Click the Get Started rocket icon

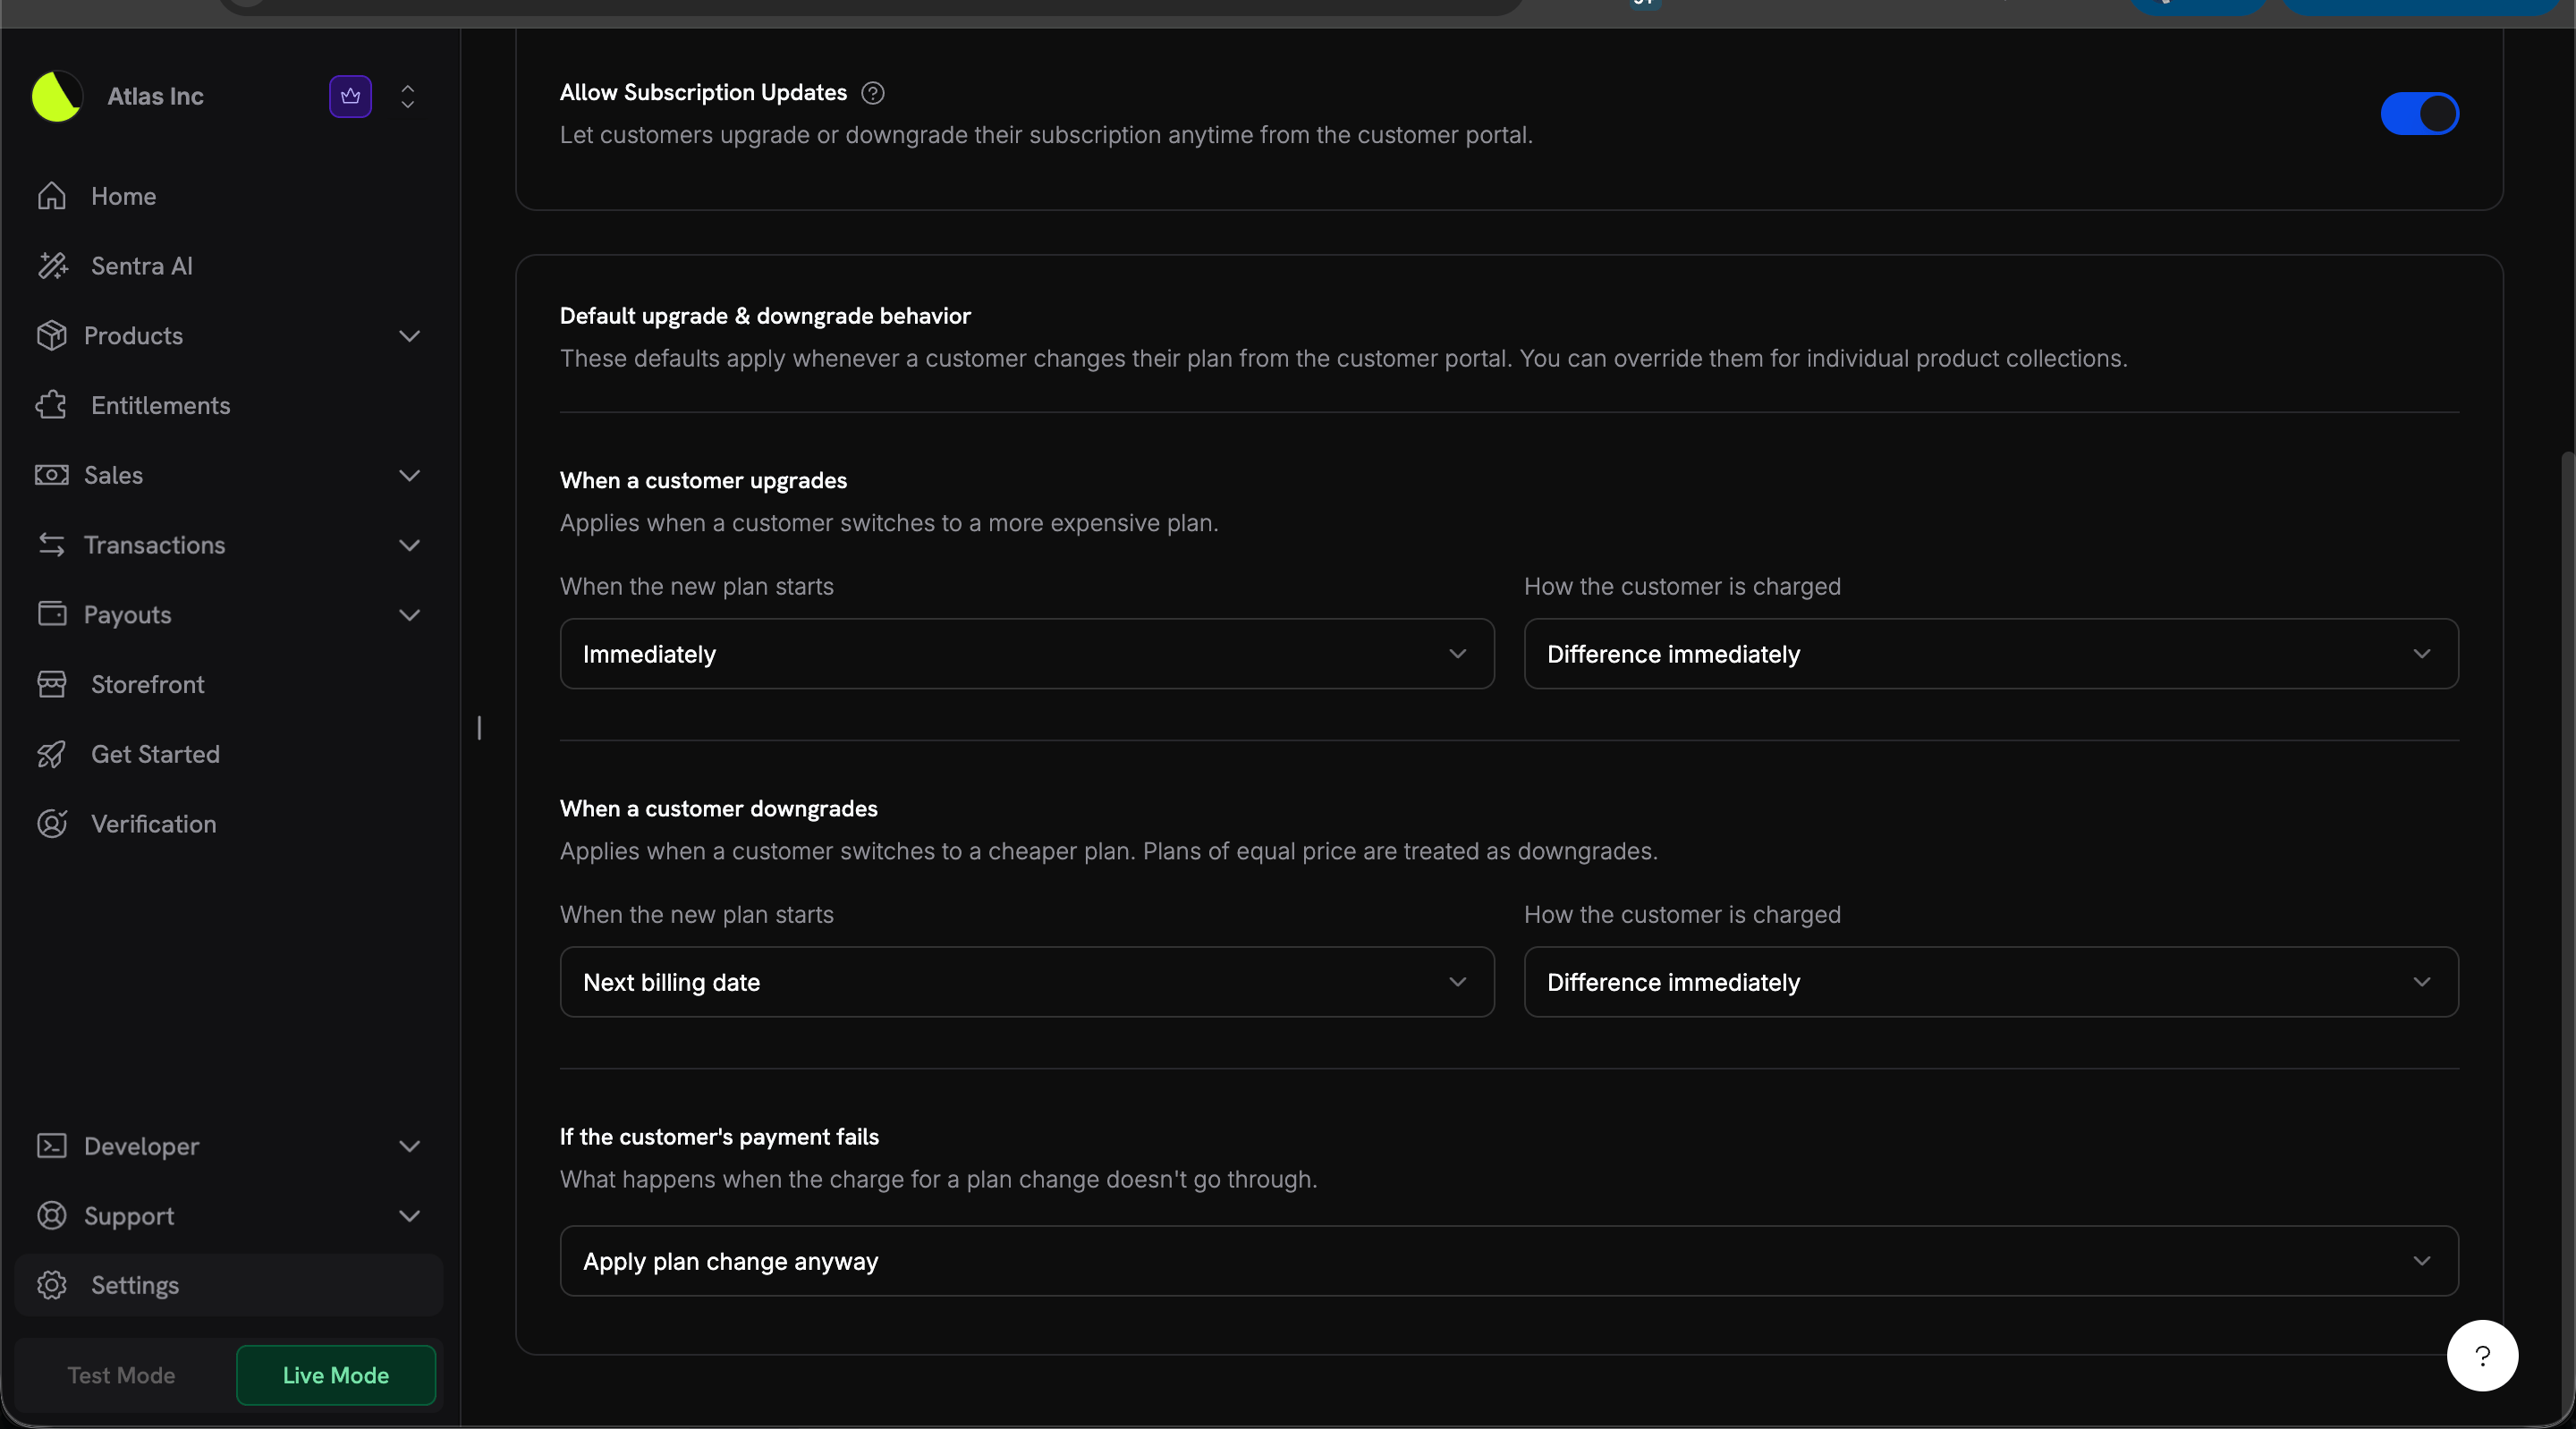coord(52,754)
